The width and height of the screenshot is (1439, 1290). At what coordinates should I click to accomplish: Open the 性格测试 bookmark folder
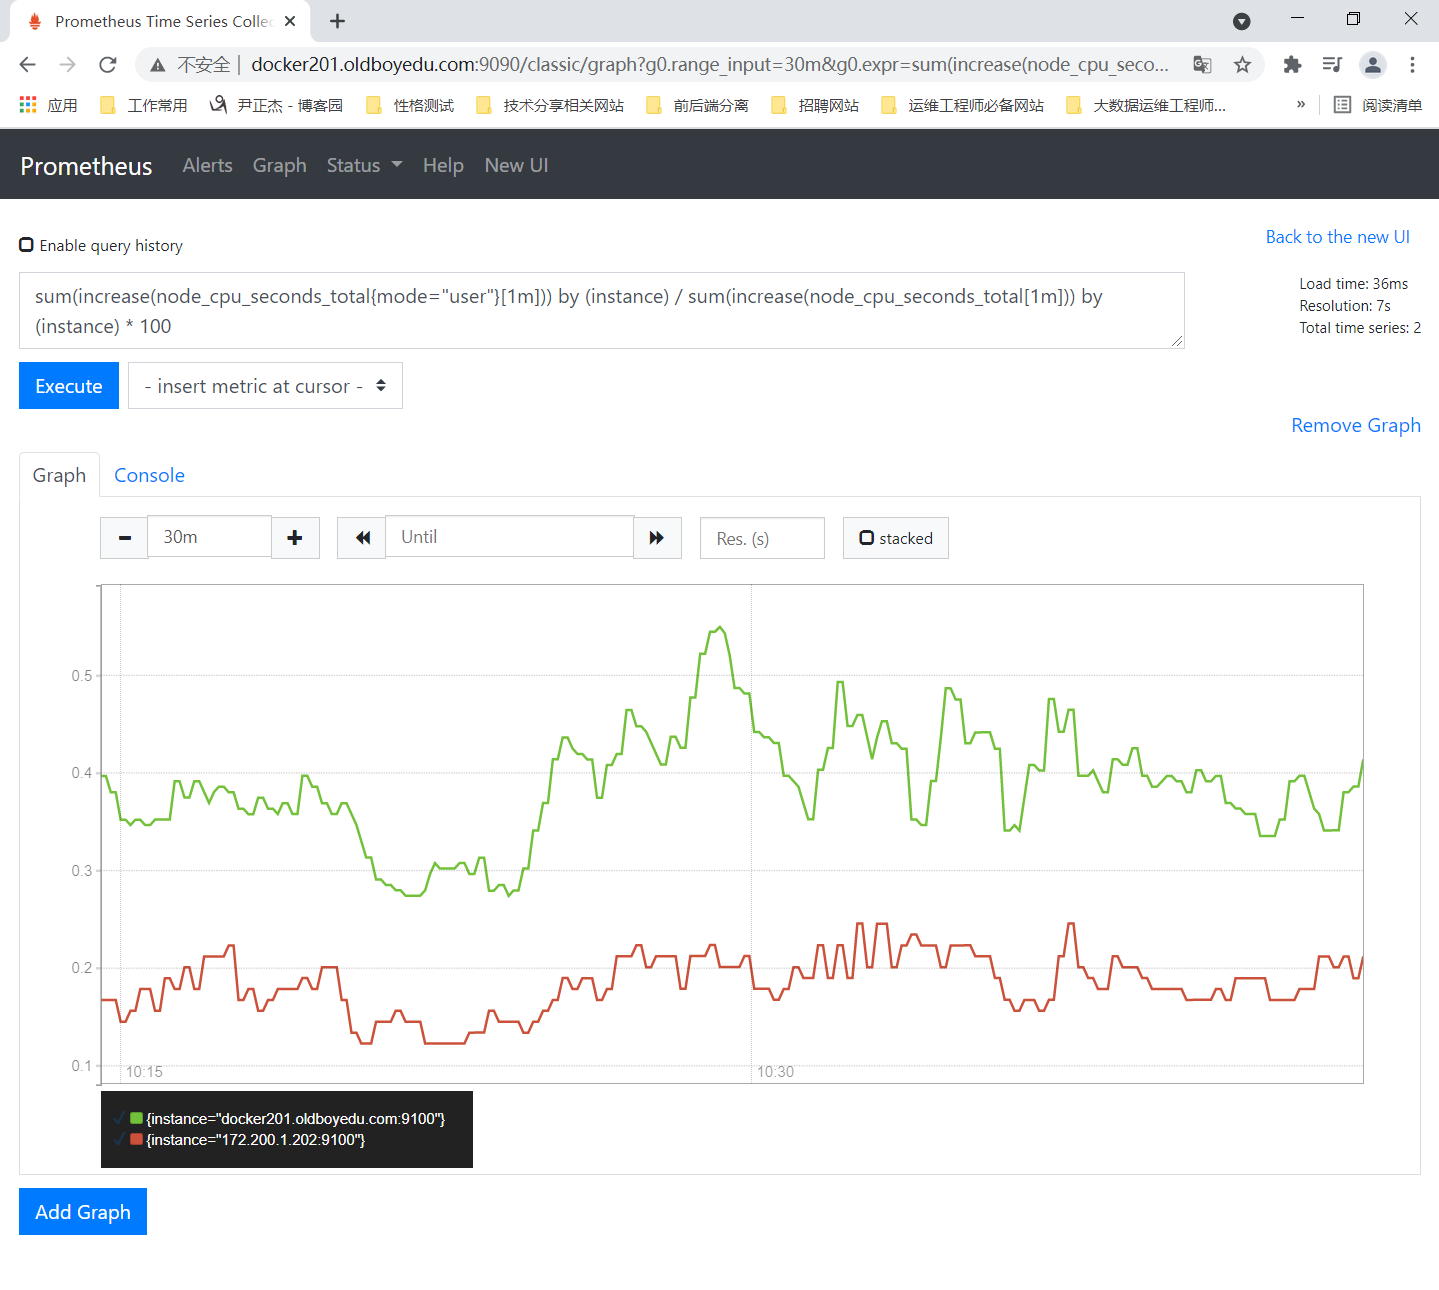pyautogui.click(x=410, y=105)
